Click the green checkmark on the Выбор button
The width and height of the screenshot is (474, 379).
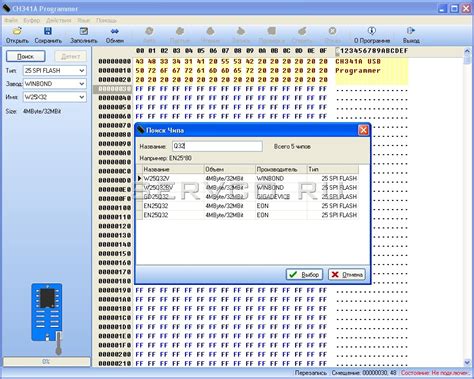tap(293, 275)
